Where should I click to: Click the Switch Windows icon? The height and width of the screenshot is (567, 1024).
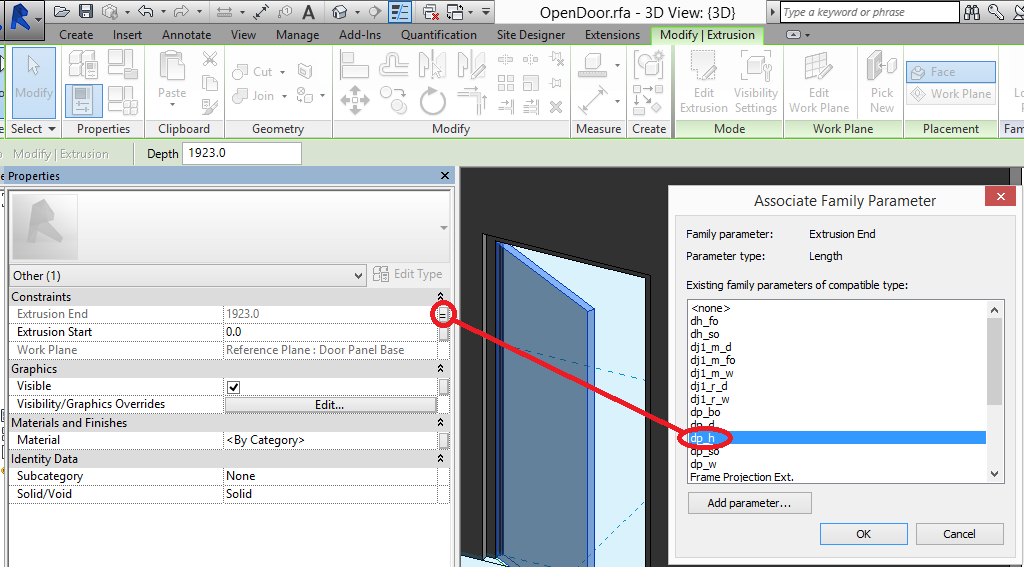455,12
